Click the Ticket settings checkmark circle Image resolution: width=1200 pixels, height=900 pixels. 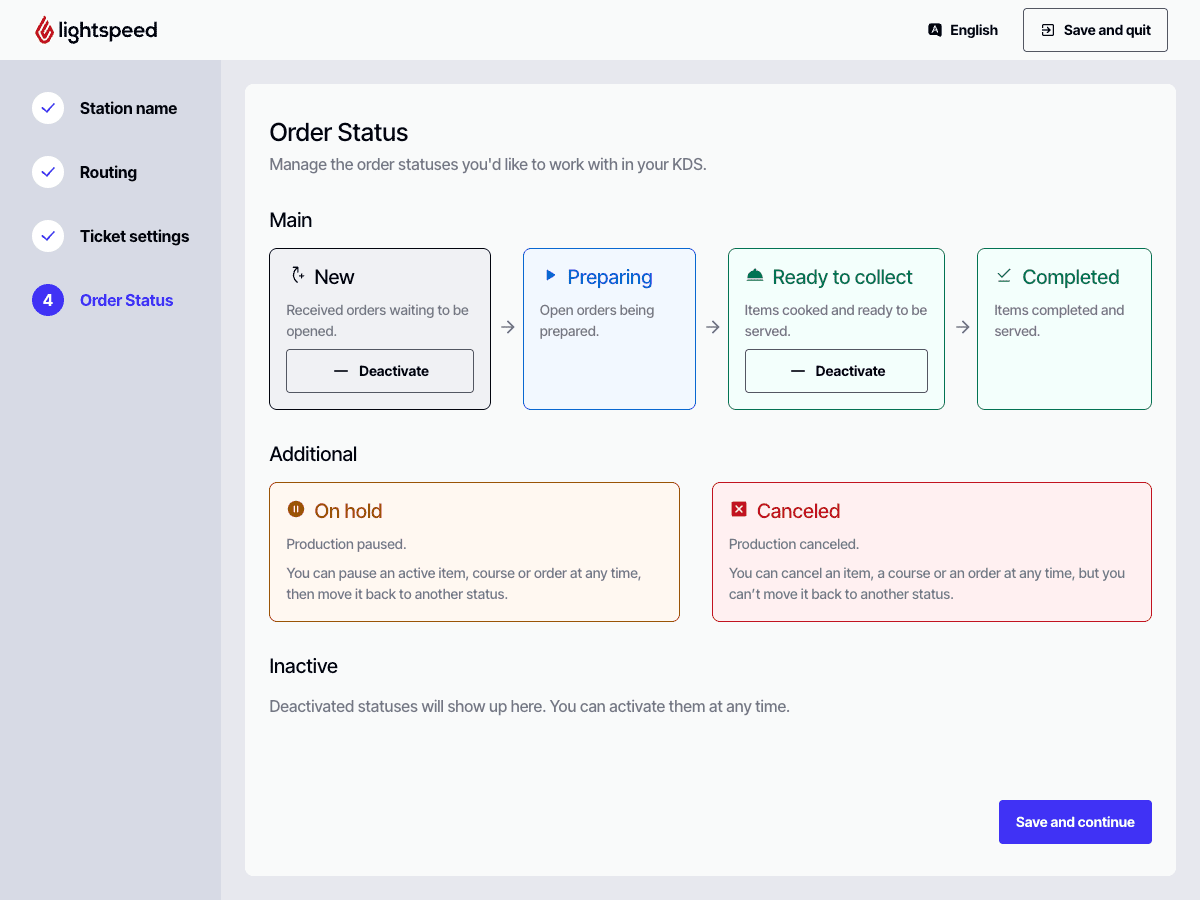tap(48, 236)
